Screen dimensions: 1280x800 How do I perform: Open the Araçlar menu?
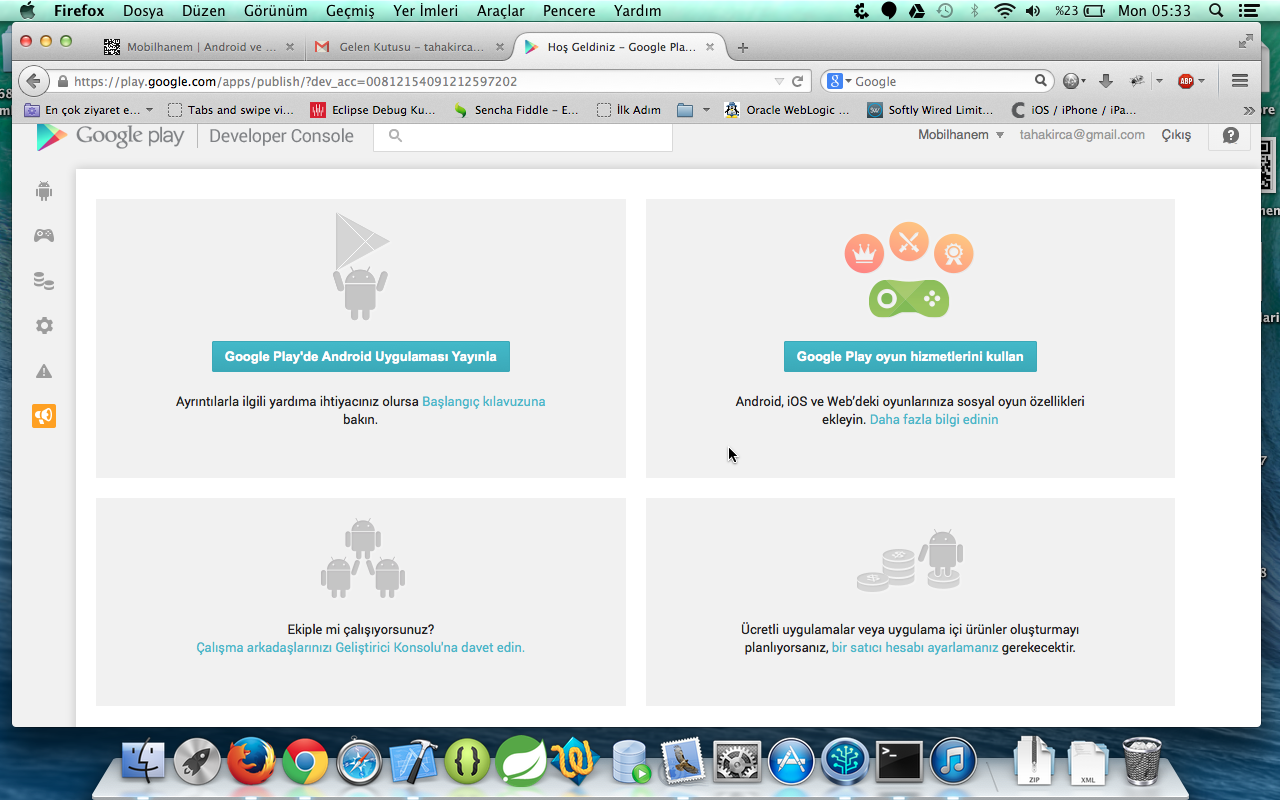pos(501,11)
